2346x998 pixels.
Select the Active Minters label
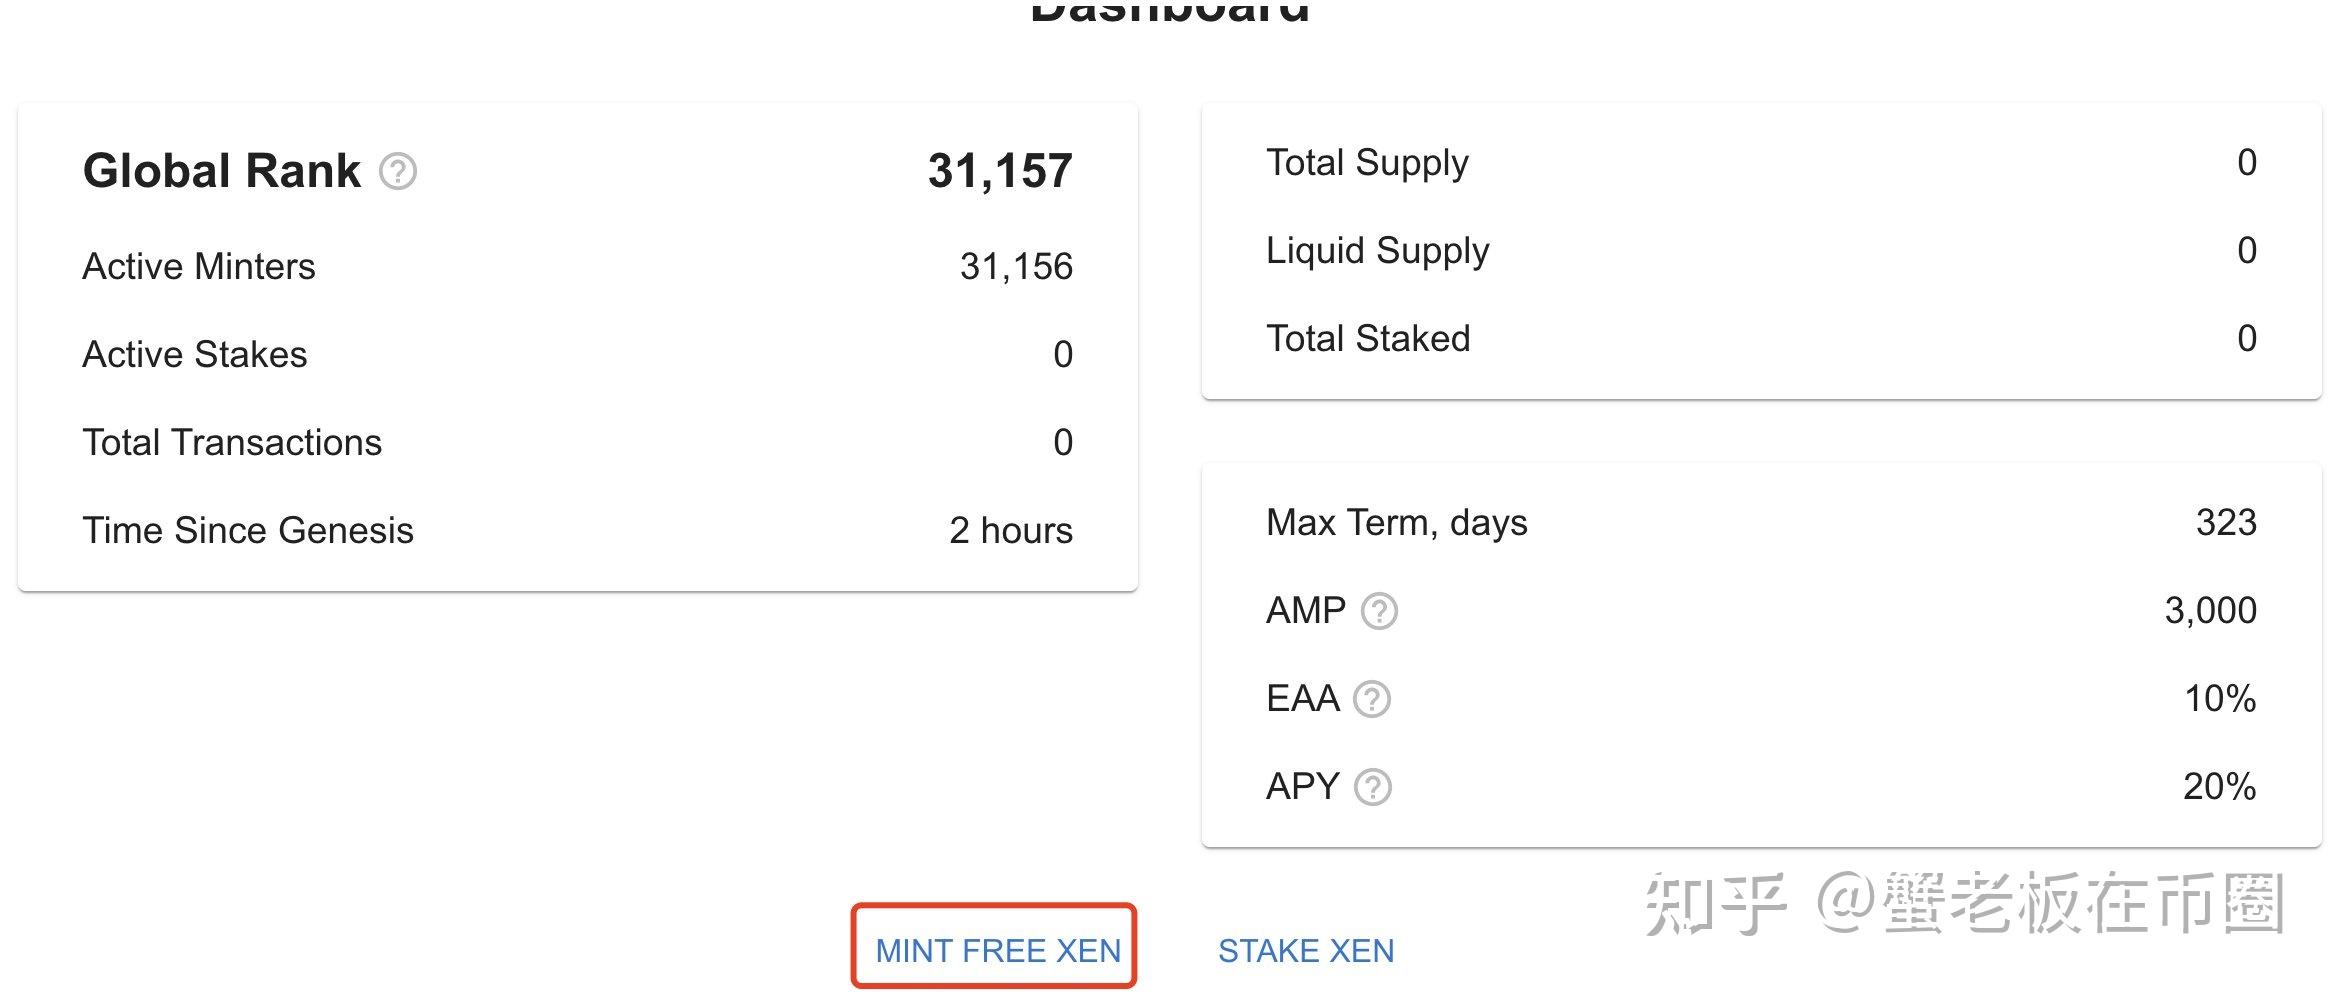click(x=199, y=266)
